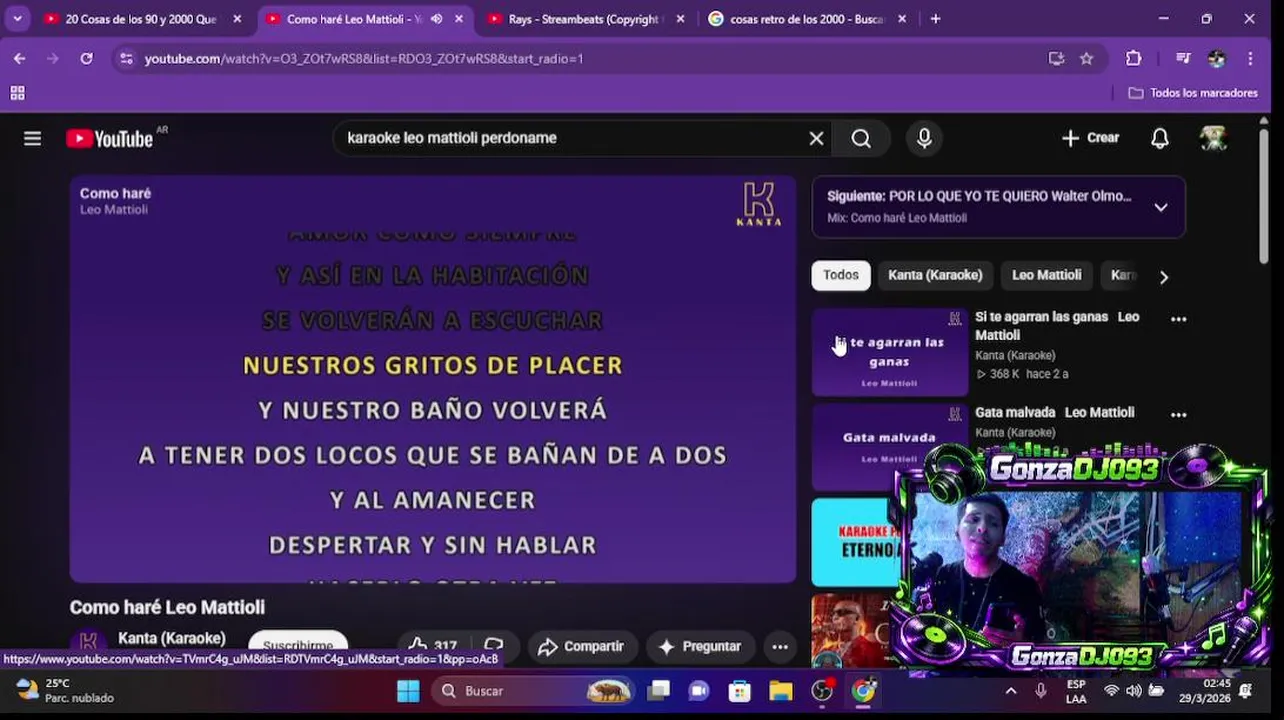Open Task View on the taskbar
The height and width of the screenshot is (720, 1284).
point(658,691)
